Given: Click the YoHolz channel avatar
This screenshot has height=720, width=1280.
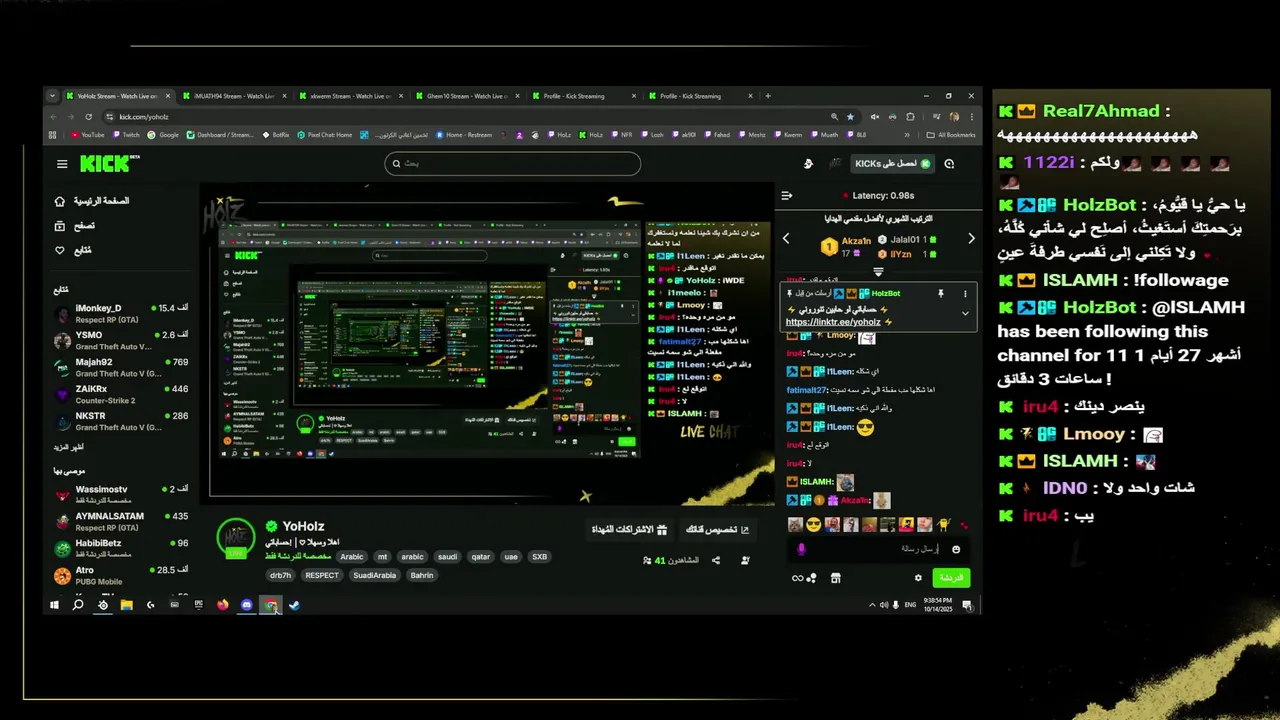Looking at the screenshot, I should [x=236, y=537].
